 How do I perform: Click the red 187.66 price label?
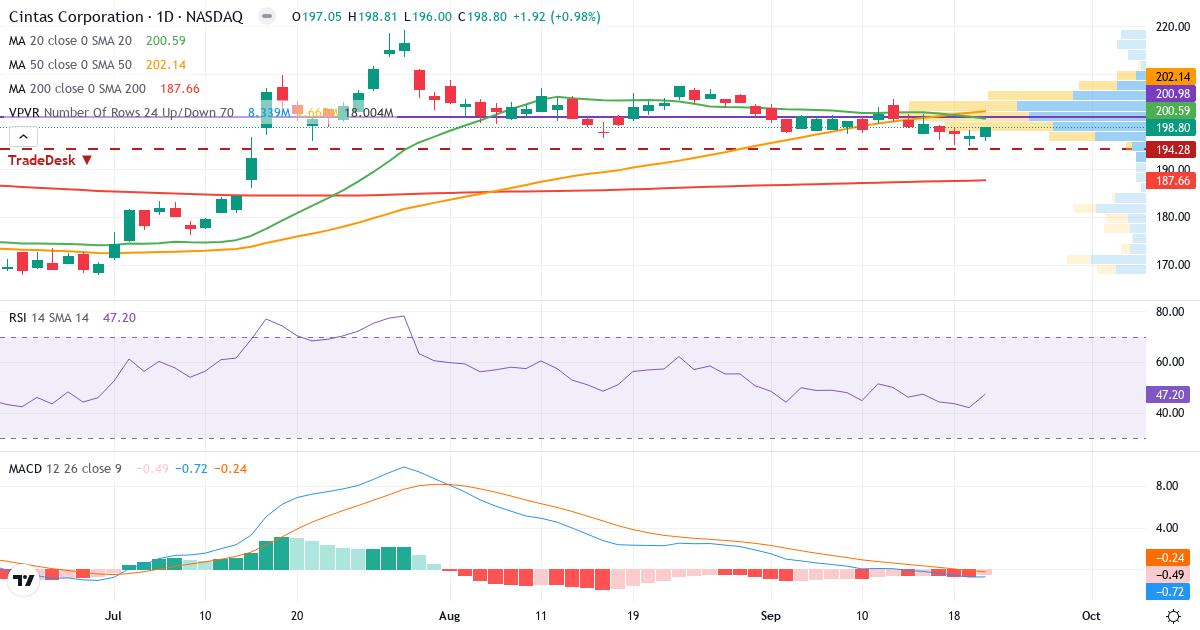pos(1171,181)
